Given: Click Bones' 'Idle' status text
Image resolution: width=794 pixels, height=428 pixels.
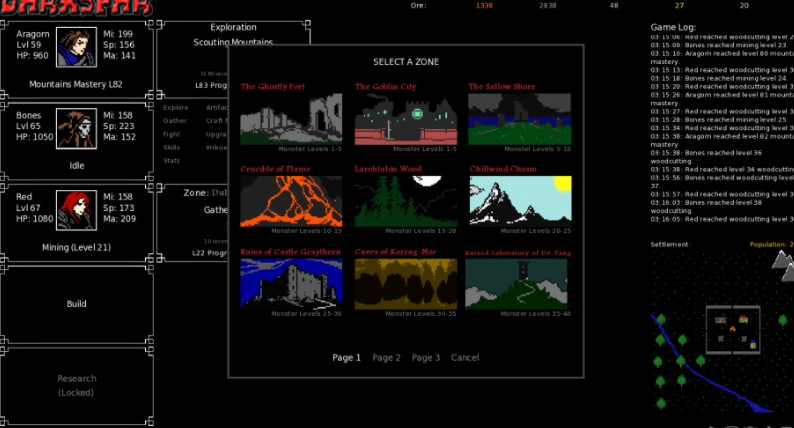Looking at the screenshot, I should tap(76, 166).
